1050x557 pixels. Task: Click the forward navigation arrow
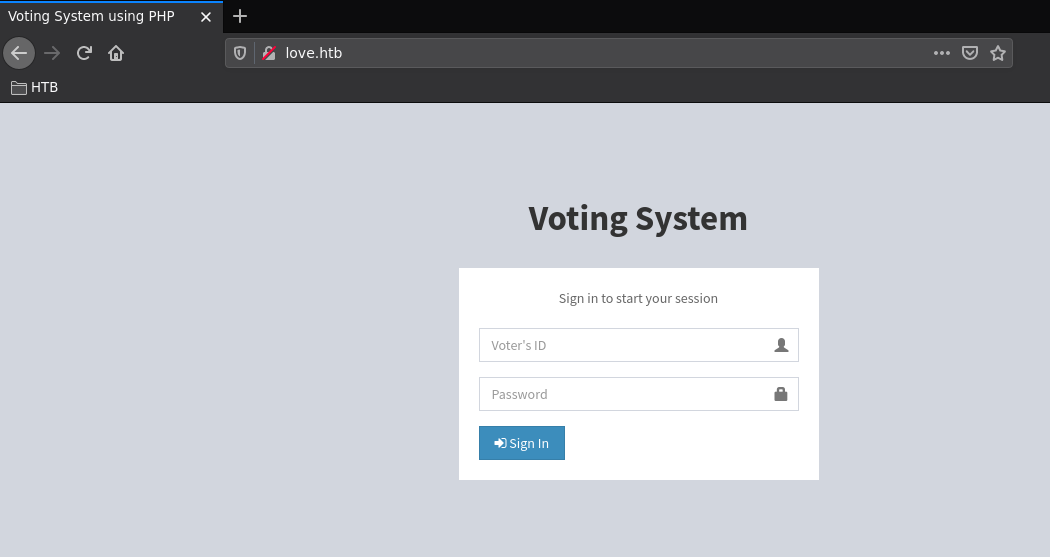[52, 53]
